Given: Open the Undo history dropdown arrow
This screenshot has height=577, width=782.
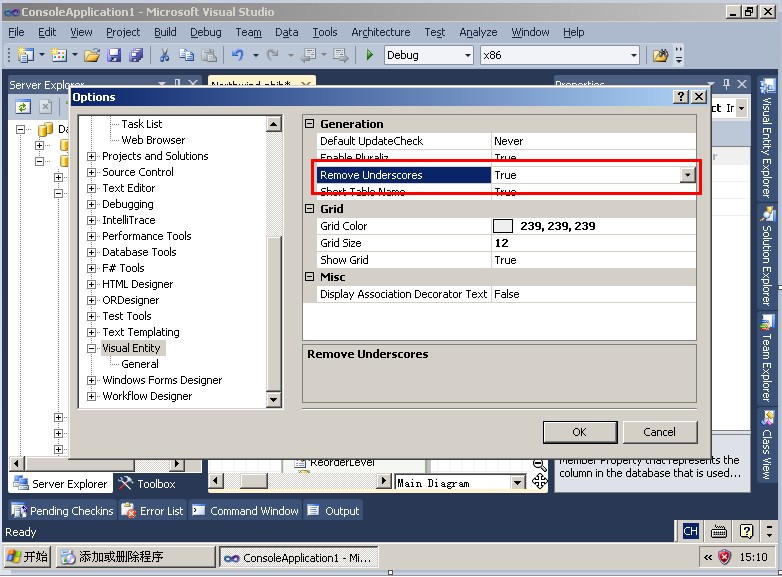Looking at the screenshot, I should click(x=255, y=55).
